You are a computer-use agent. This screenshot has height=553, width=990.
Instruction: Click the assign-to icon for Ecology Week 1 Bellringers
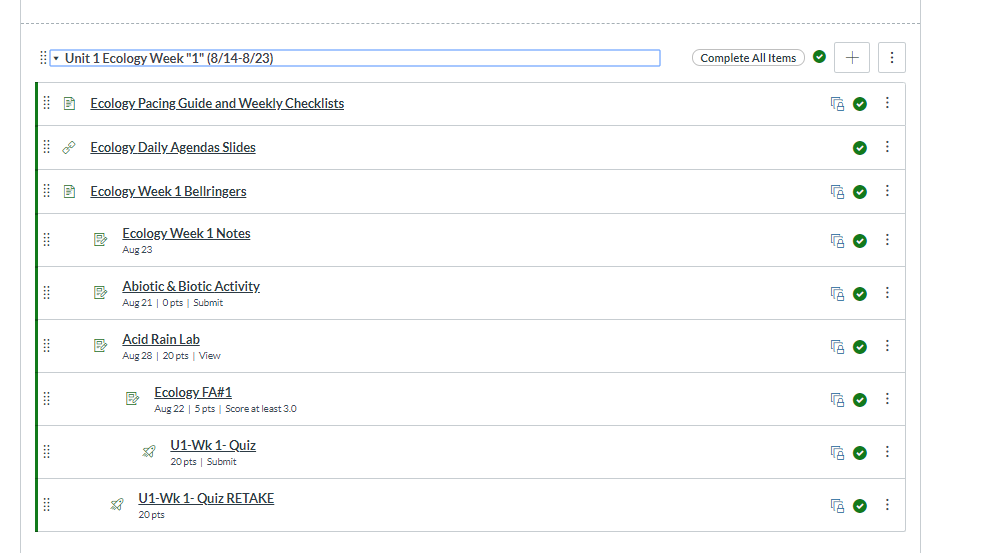pyautogui.click(x=837, y=192)
